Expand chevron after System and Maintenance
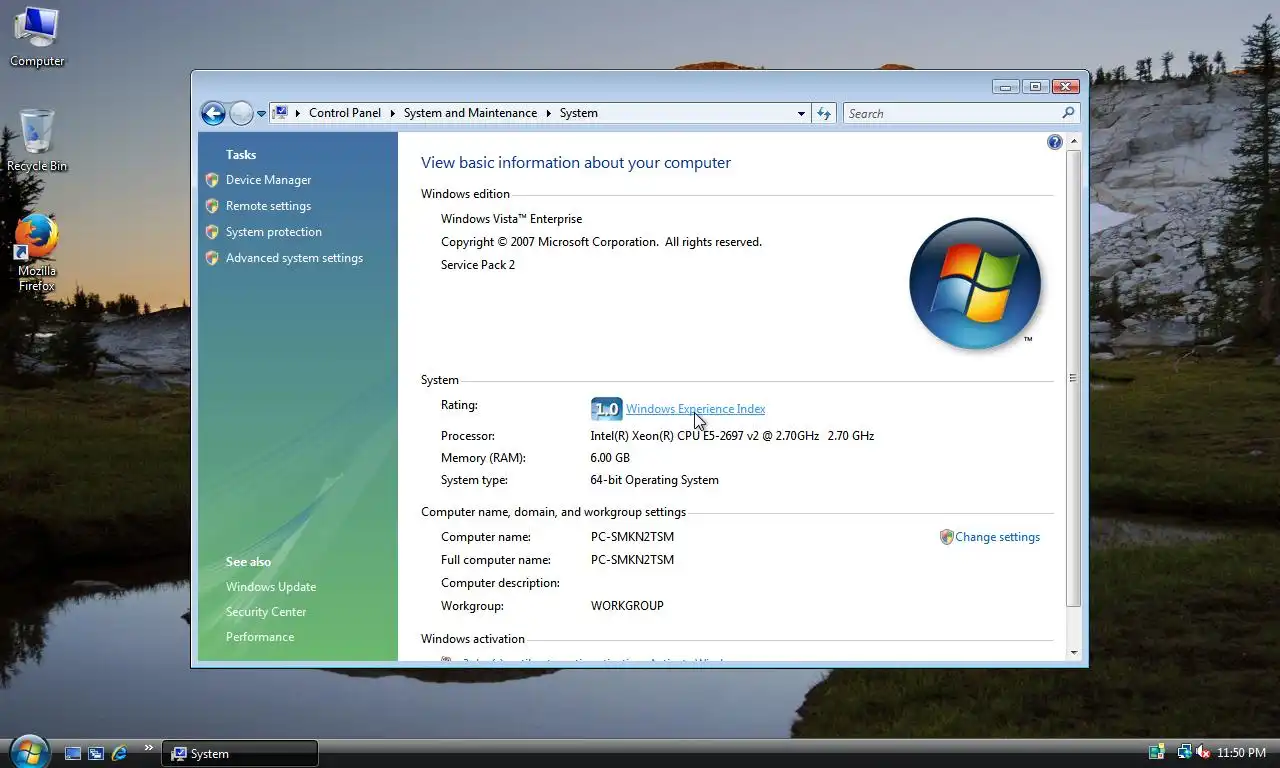 pos(548,113)
